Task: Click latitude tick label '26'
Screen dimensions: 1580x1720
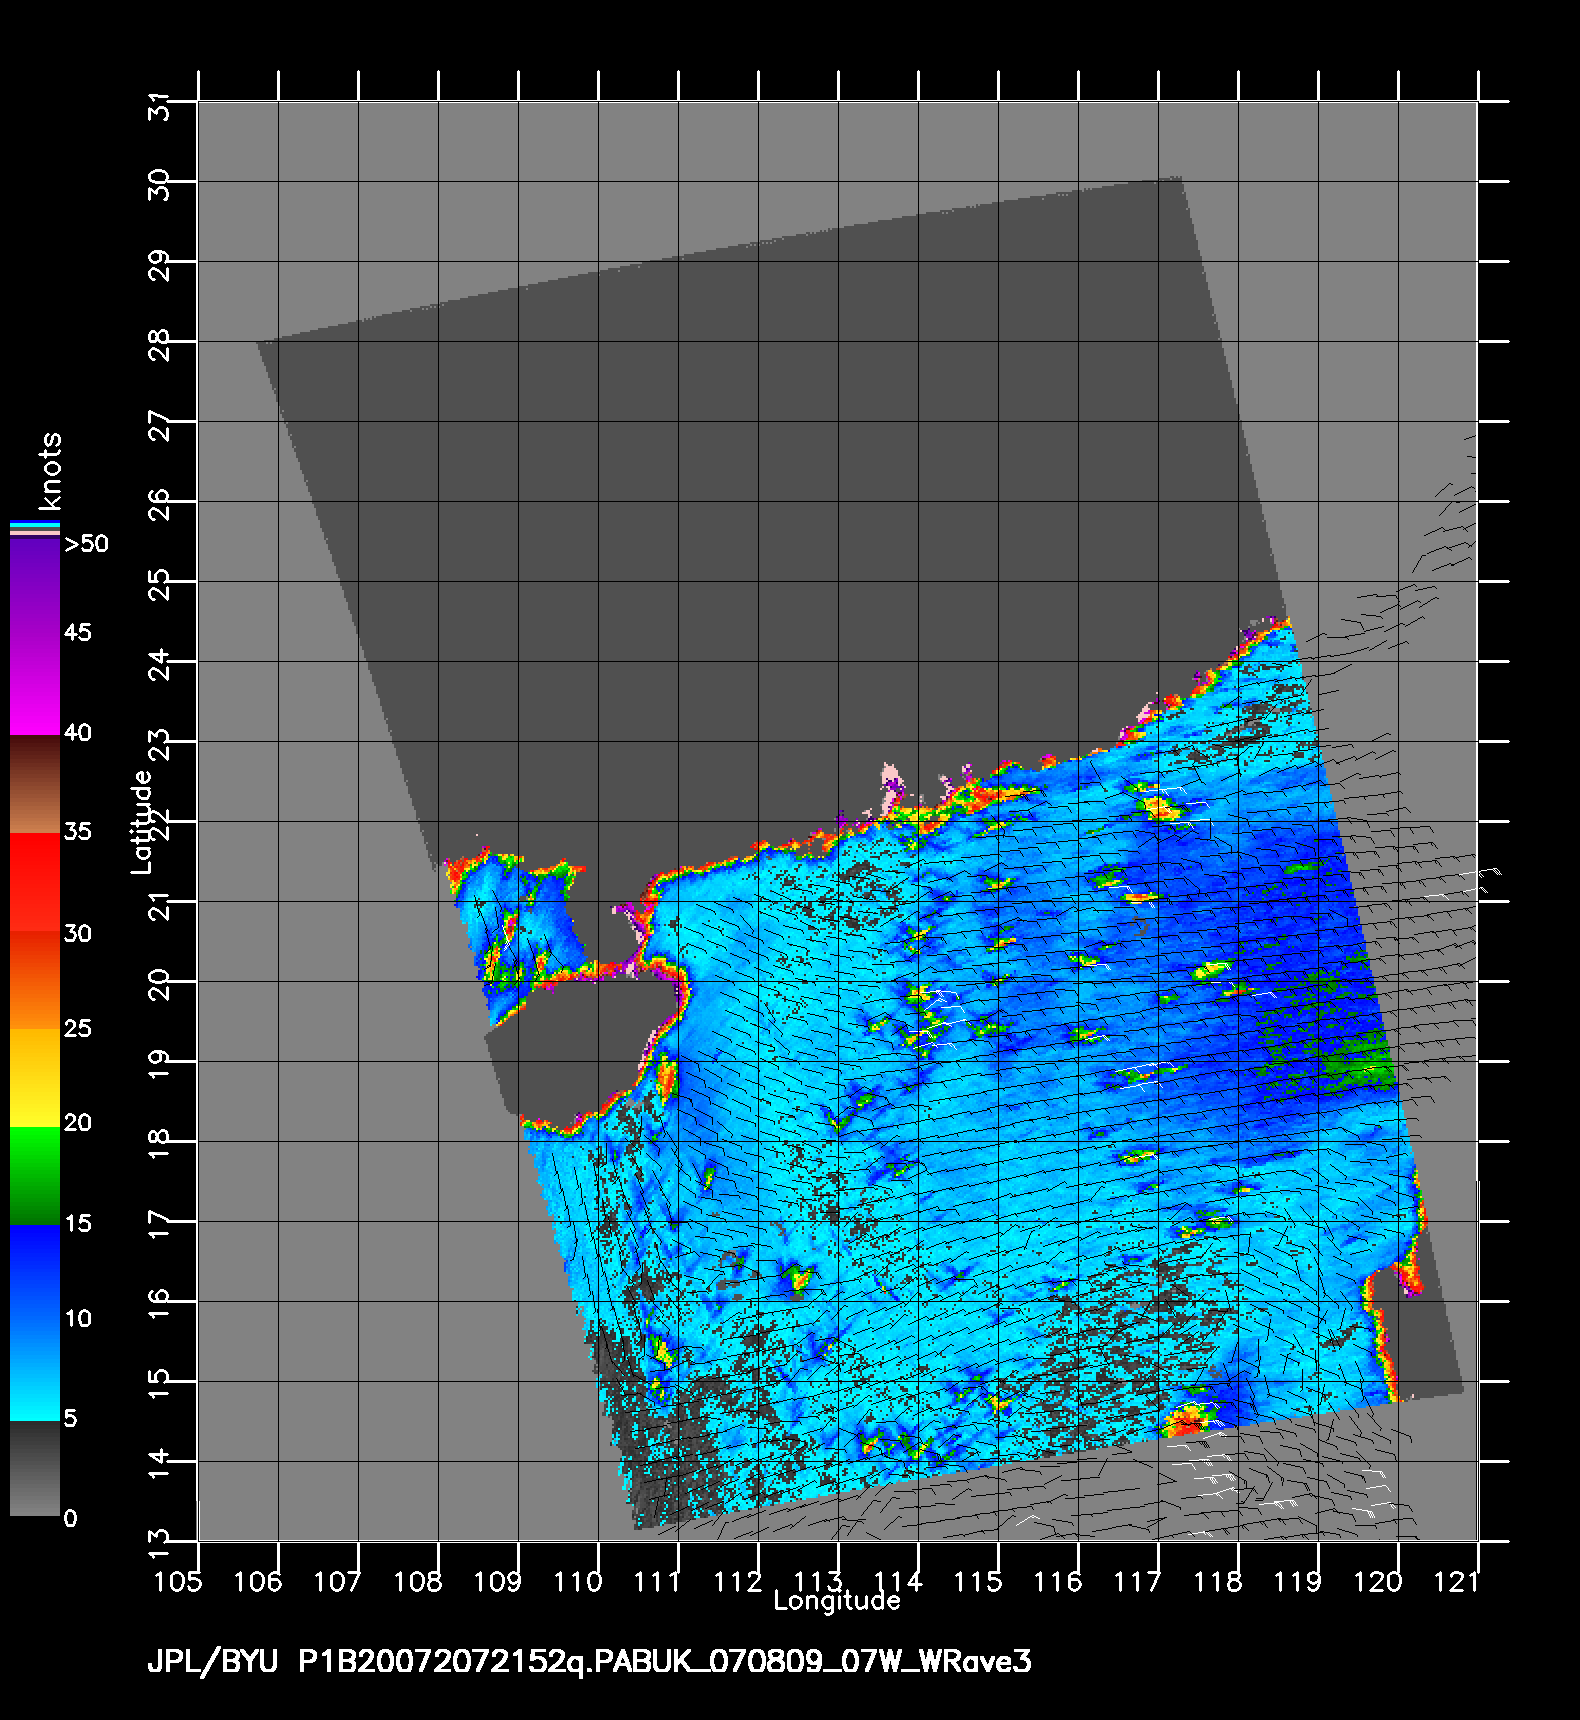Action: [160, 506]
